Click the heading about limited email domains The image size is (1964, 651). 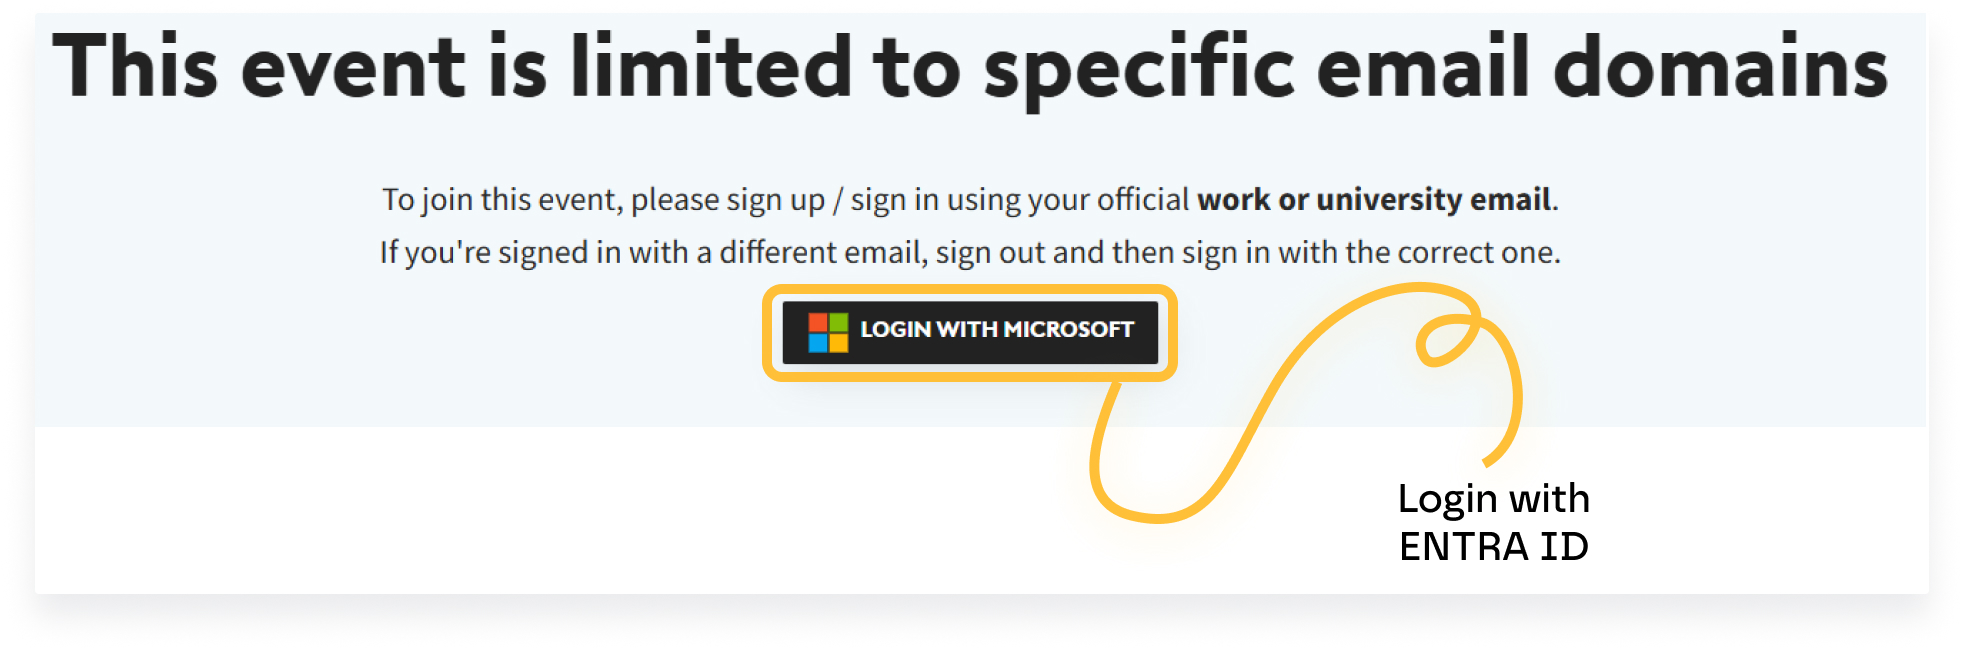[970, 68]
